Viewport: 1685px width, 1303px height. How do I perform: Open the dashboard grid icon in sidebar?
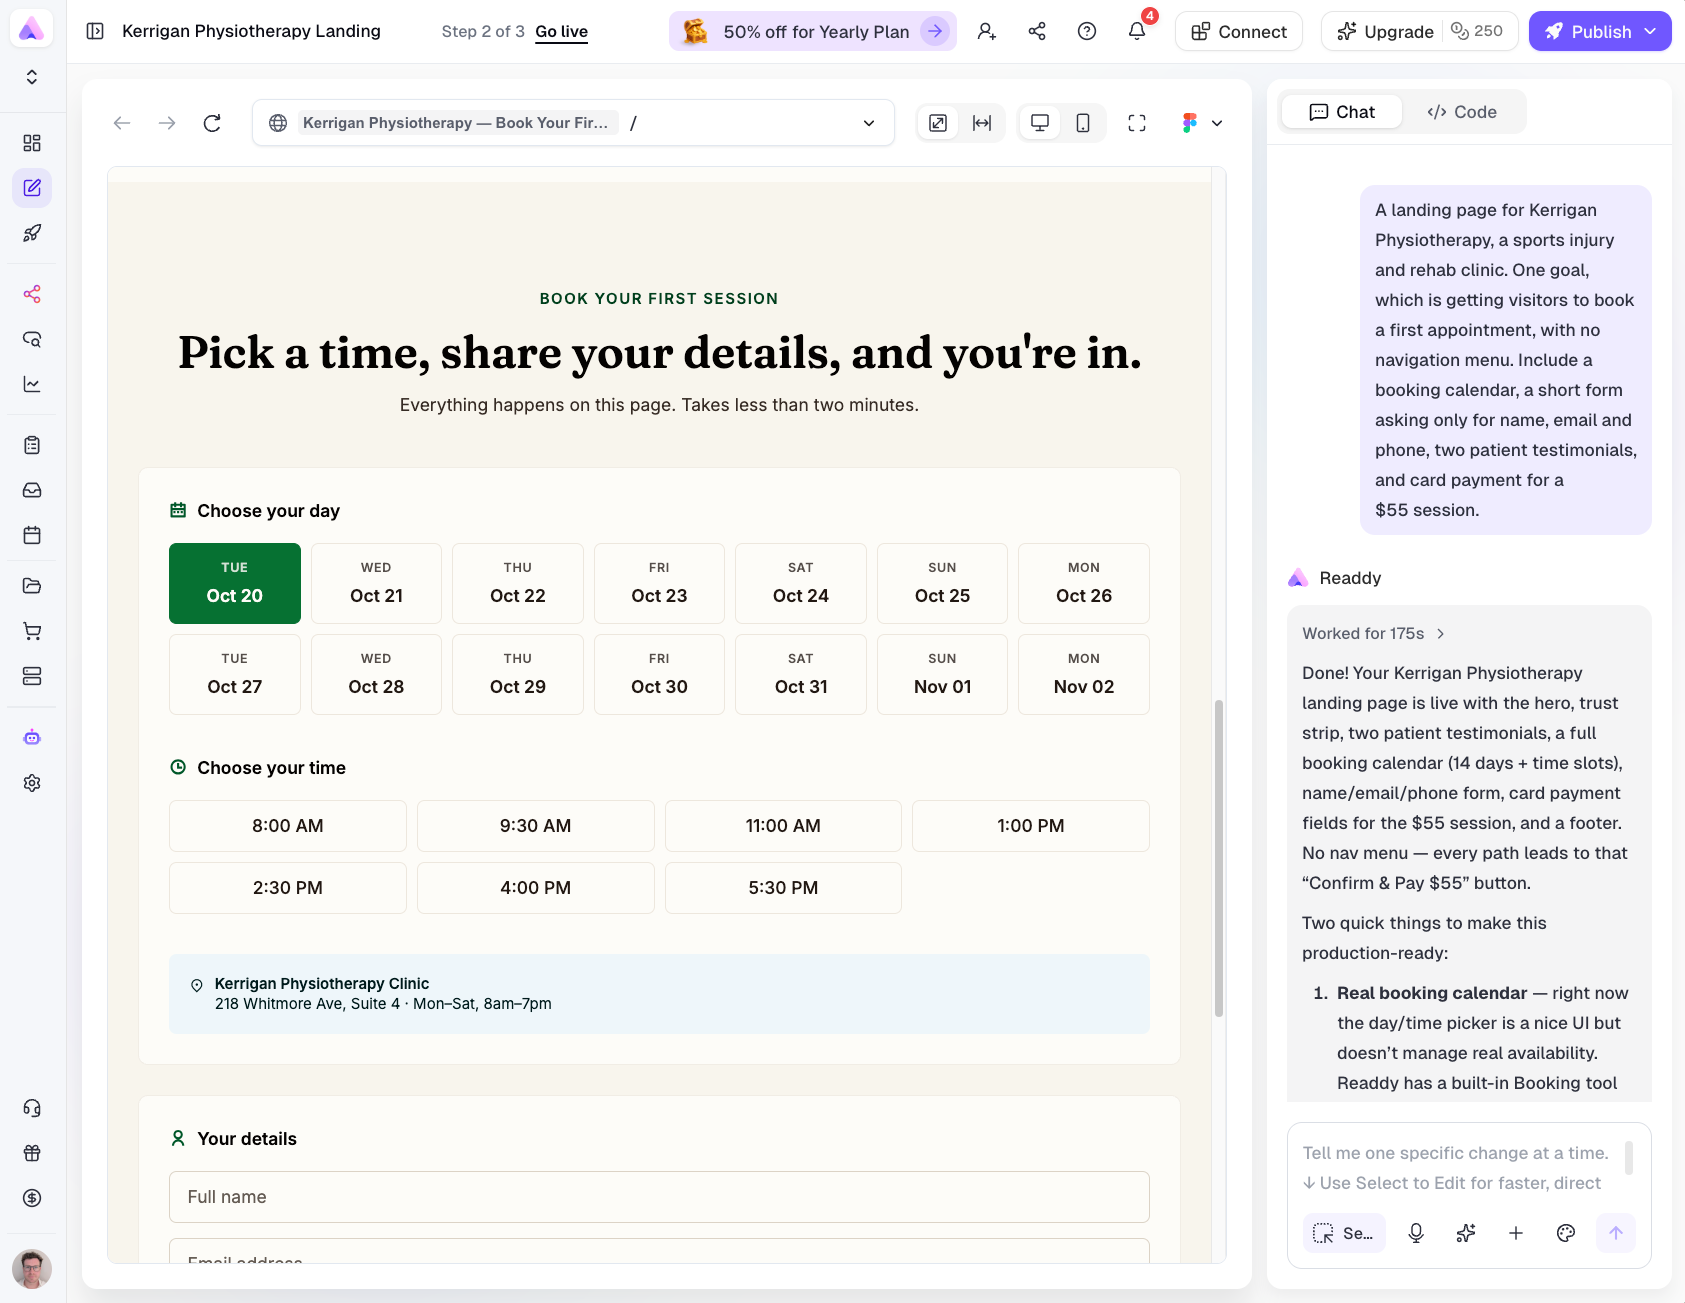point(32,143)
